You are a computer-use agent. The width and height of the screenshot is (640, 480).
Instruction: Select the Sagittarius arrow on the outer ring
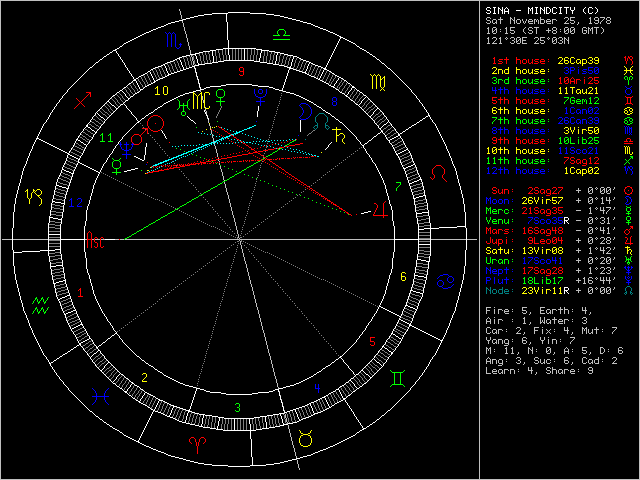[x=84, y=99]
